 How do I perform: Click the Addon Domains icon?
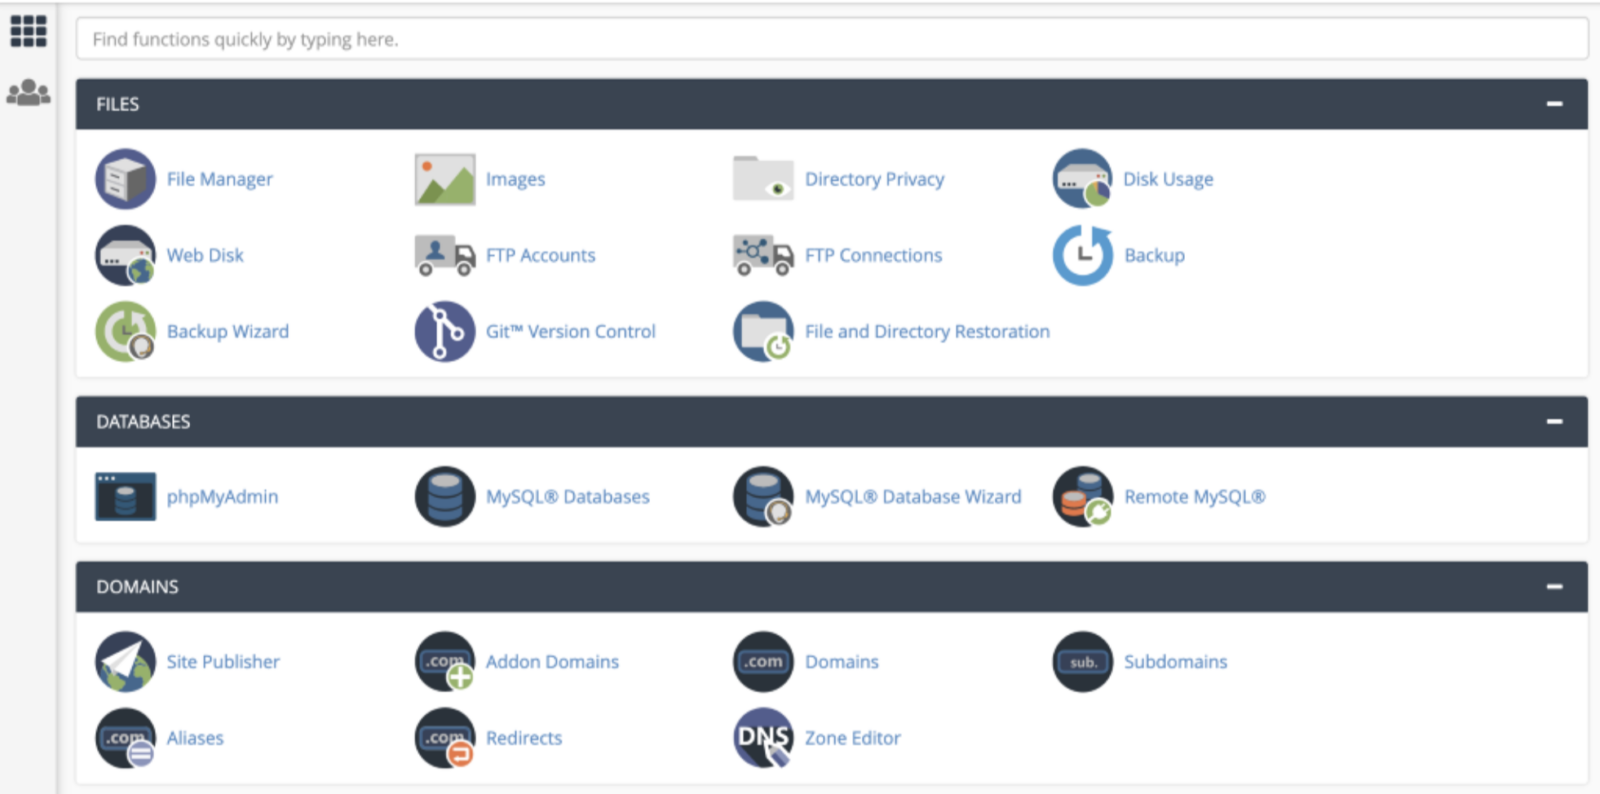[444, 661]
